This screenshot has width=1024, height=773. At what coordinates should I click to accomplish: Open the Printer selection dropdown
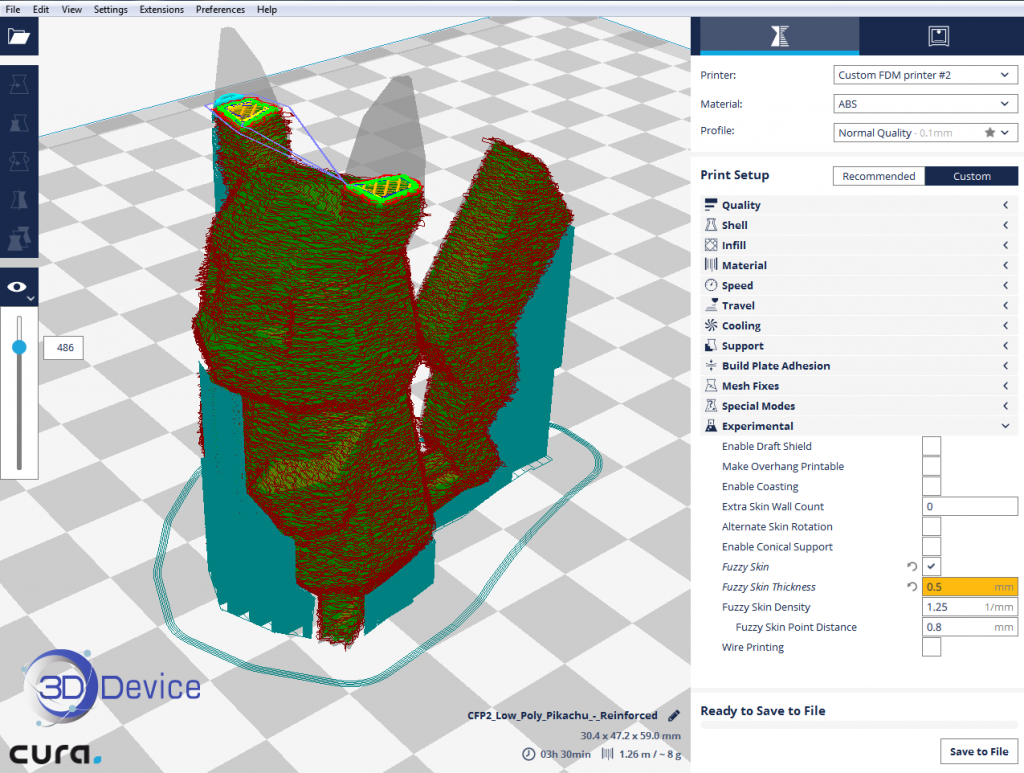924,75
